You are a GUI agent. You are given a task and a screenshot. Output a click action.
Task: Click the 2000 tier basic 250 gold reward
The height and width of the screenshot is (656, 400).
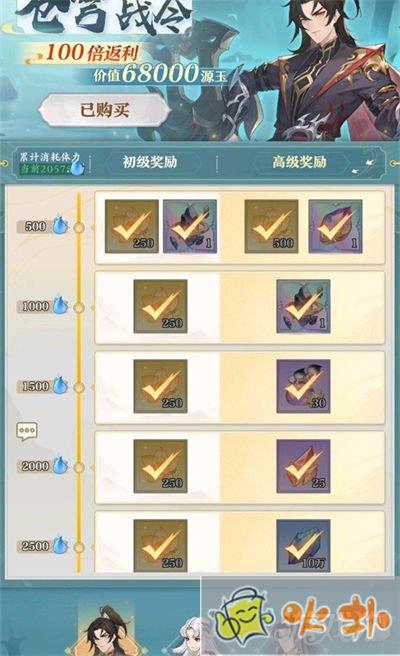click(160, 466)
